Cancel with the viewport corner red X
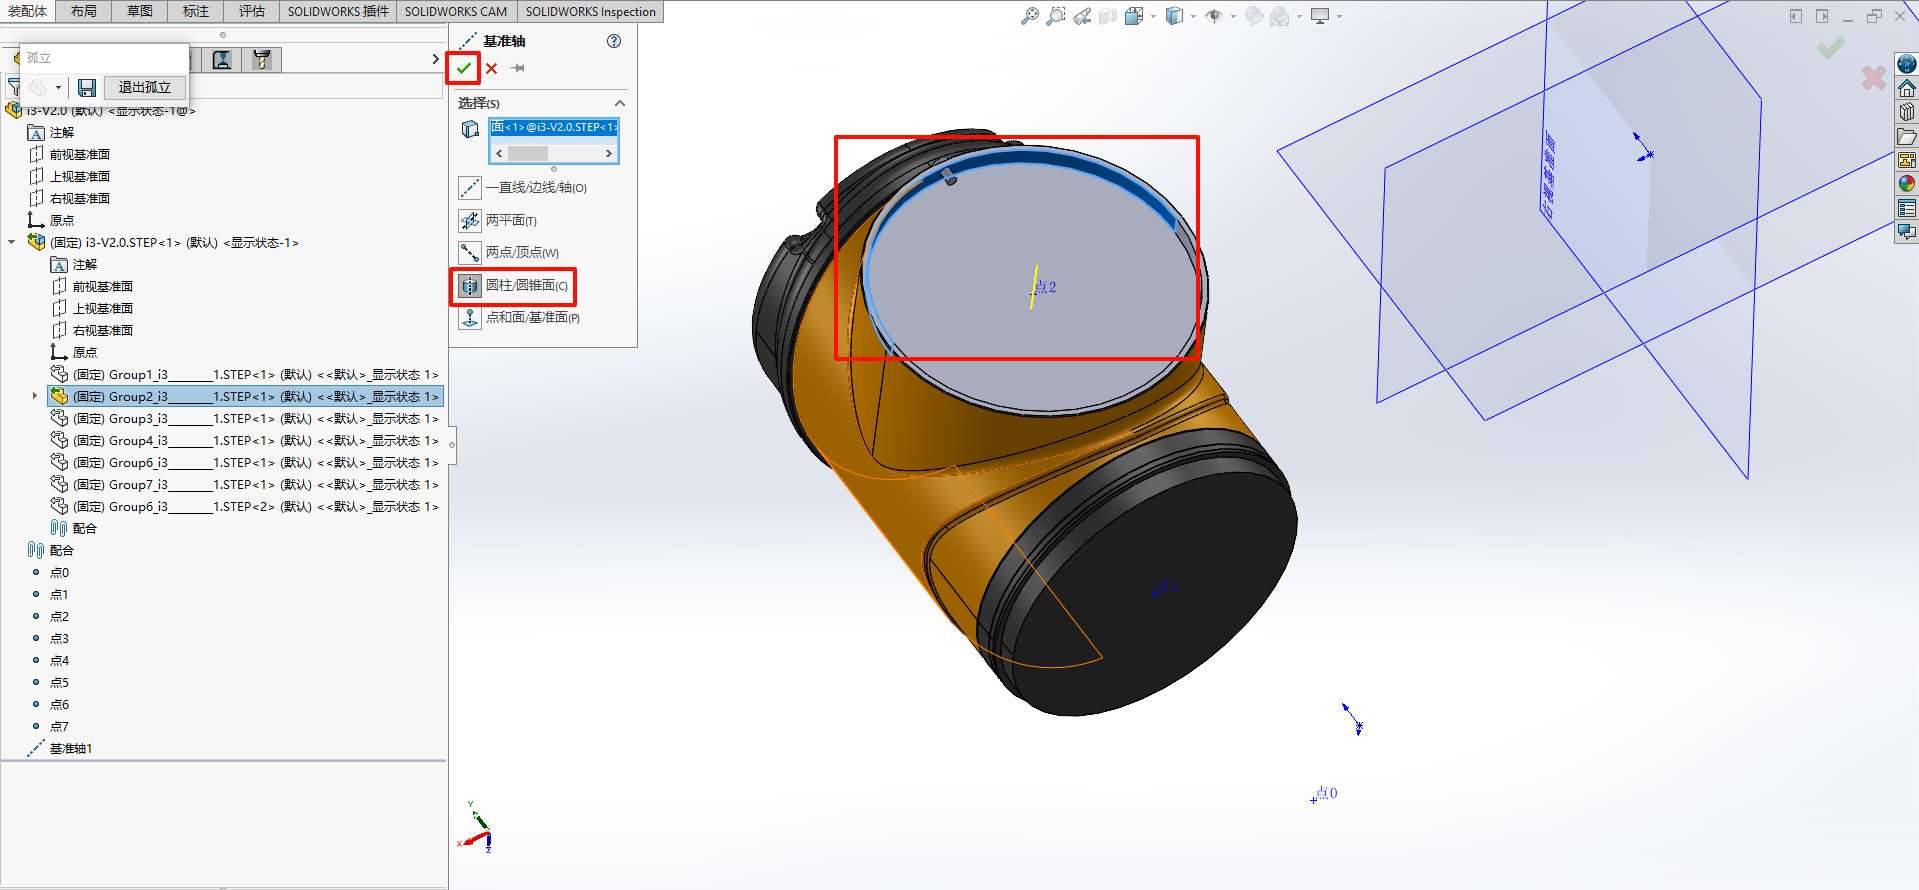Image resolution: width=1919 pixels, height=890 pixels. click(x=1874, y=77)
